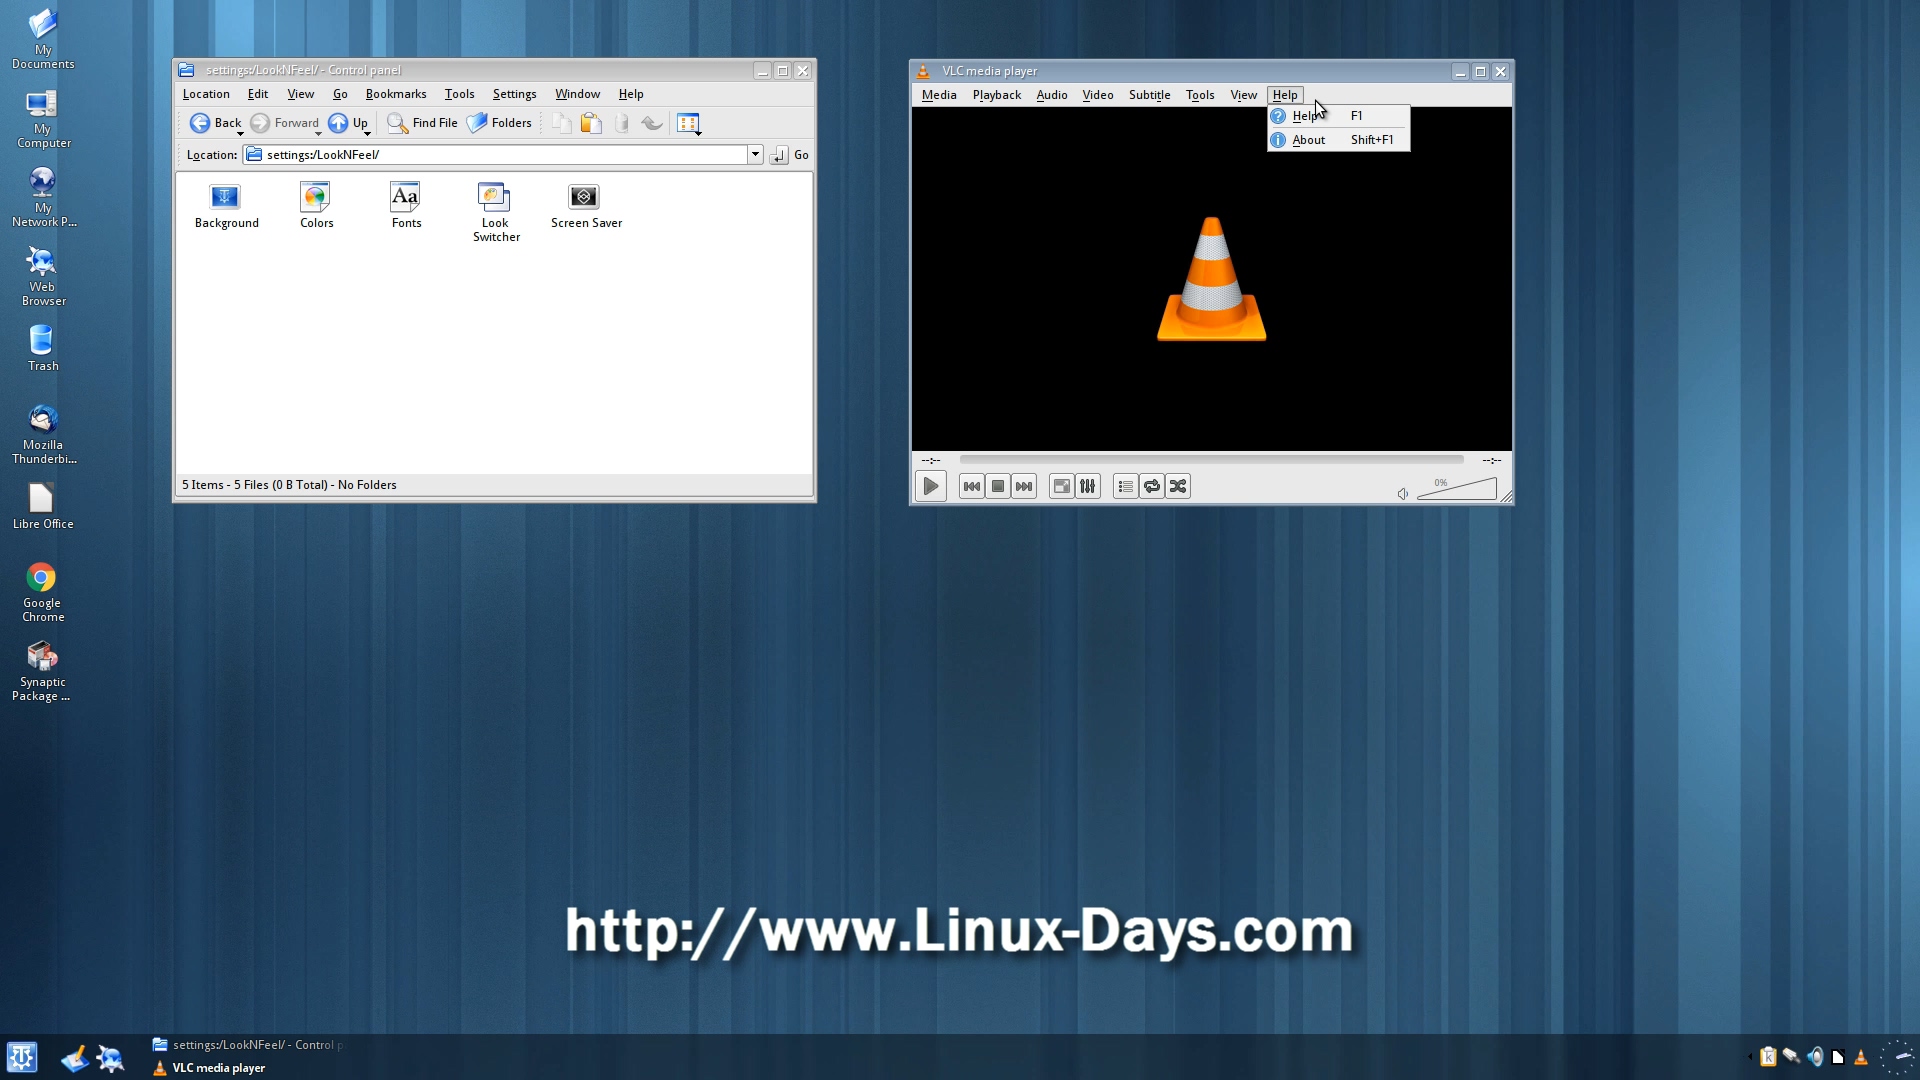Expand the Back history dropdown arrow
Screen dimensions: 1920x1080
(x=240, y=133)
